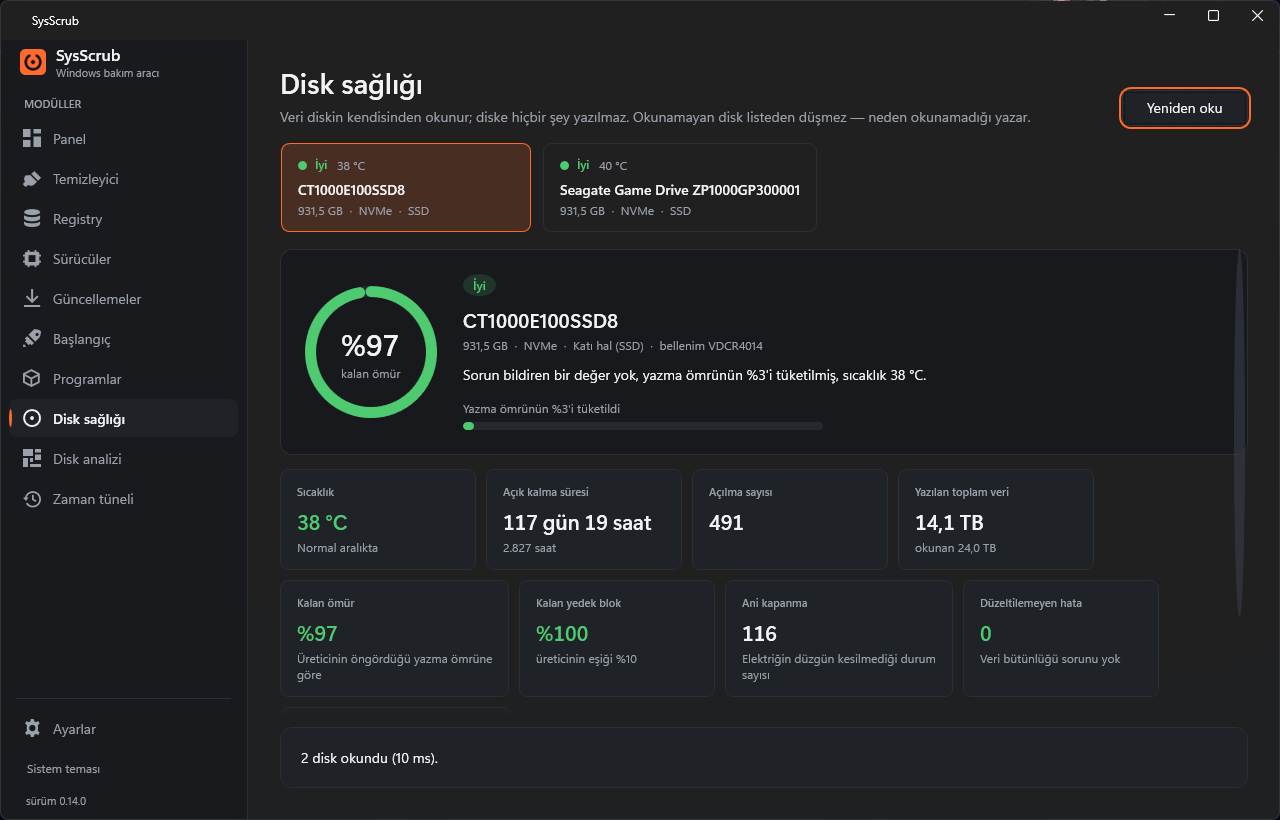Click 'okunan 24,0 TB' text
This screenshot has height=820, width=1280.
pos(955,548)
